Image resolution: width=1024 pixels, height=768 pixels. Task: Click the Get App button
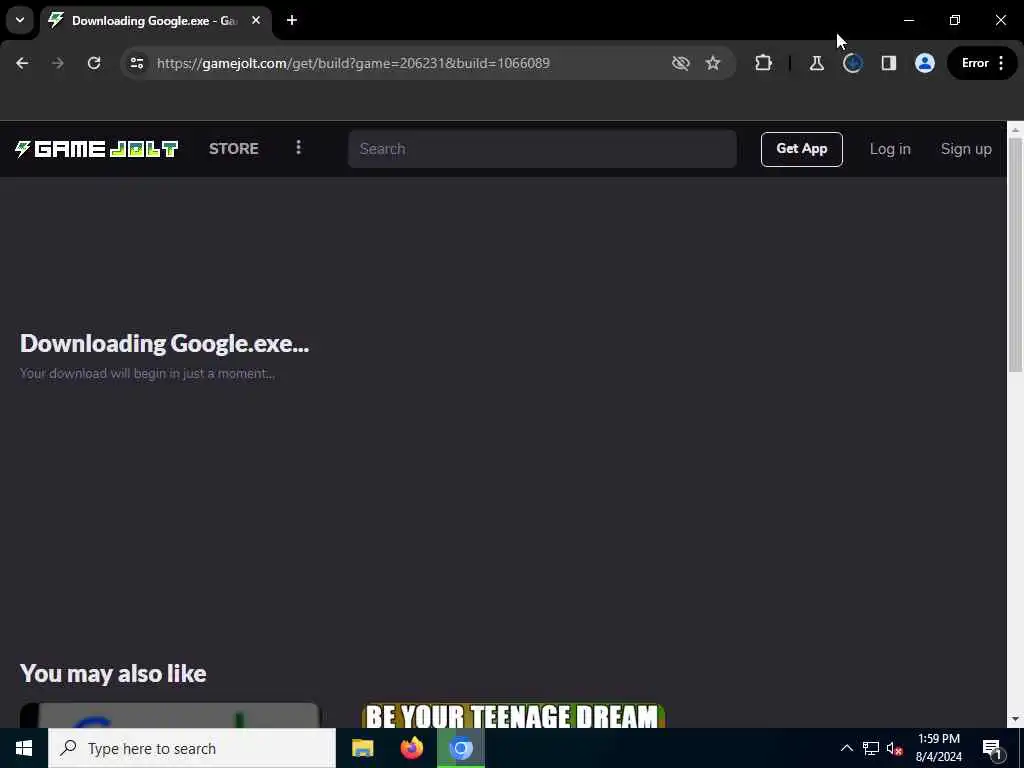801,149
